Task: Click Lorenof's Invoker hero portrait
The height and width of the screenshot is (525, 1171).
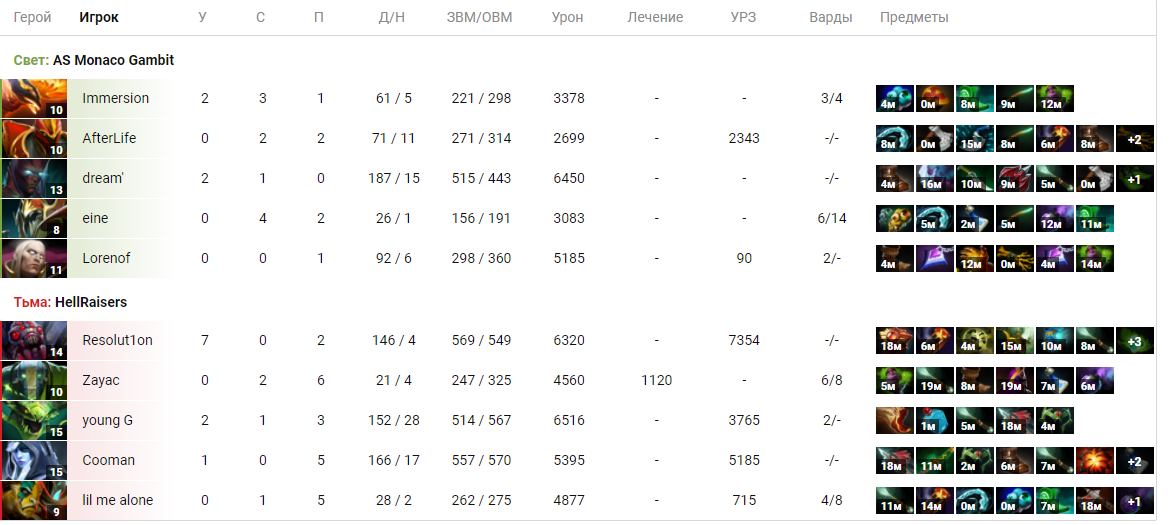Action: coord(34,258)
